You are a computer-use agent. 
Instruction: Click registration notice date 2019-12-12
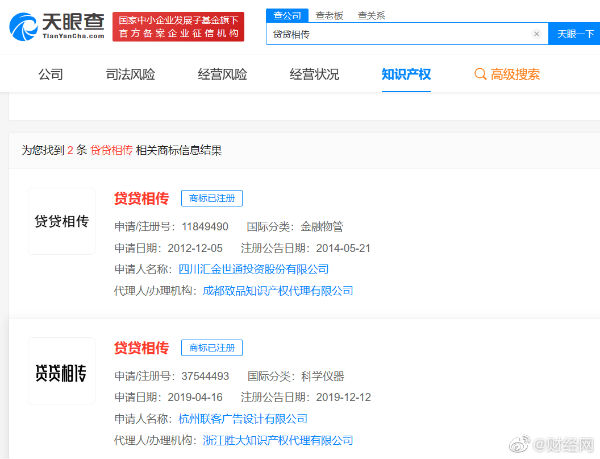click(344, 397)
